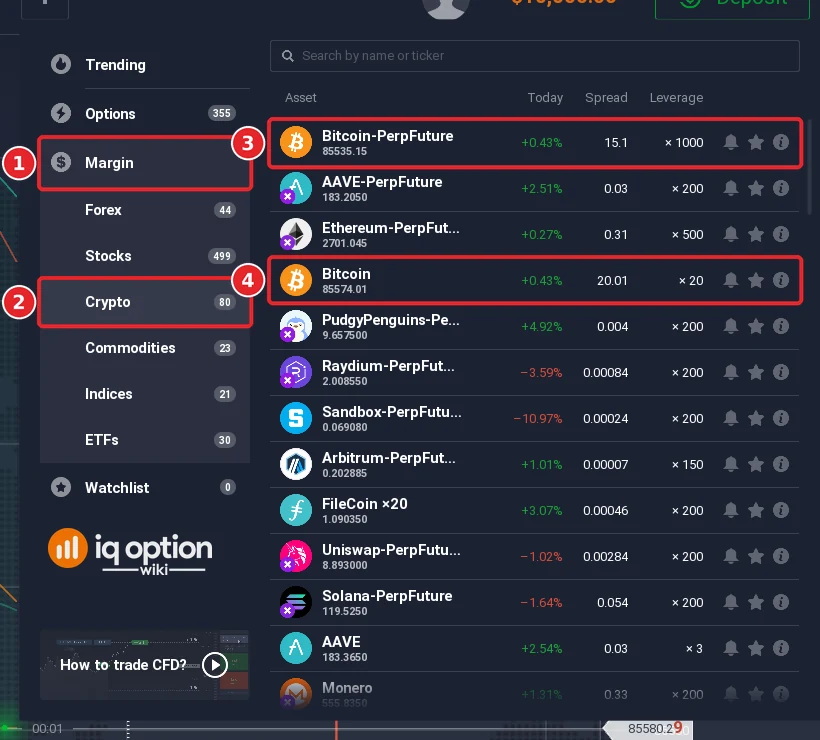Set alert bell on Bitcoin x20 row
Image resolution: width=820 pixels, height=740 pixels.
tap(731, 280)
